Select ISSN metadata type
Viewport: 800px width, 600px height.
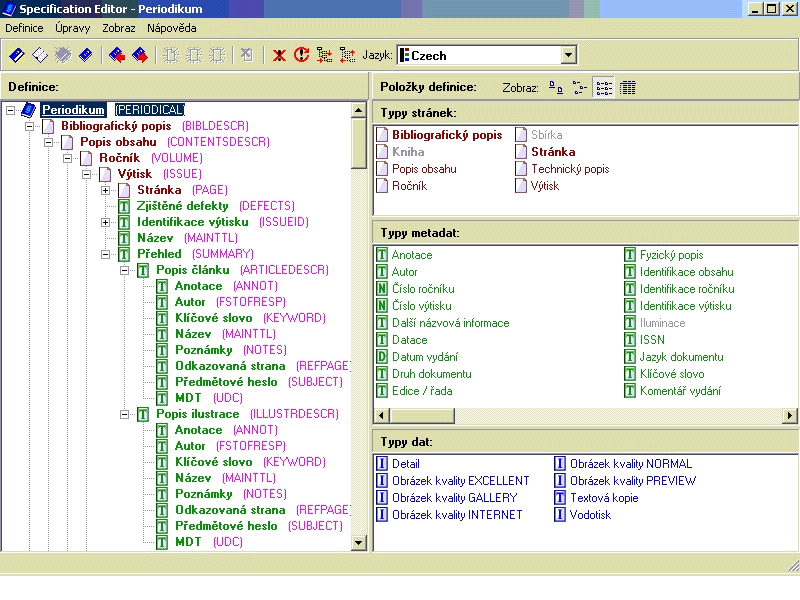pos(652,340)
